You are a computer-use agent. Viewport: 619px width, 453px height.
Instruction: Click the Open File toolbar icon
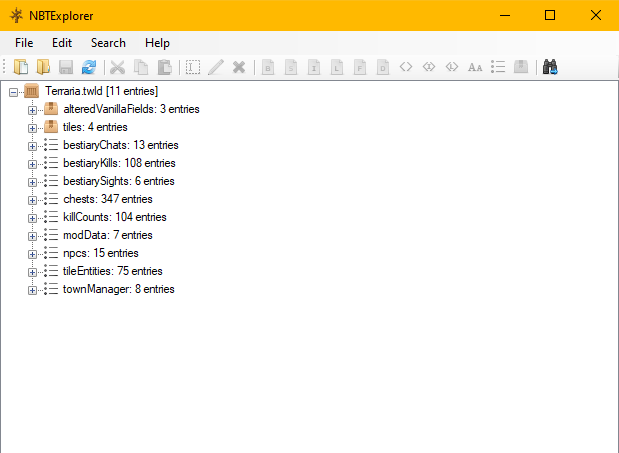point(21,67)
